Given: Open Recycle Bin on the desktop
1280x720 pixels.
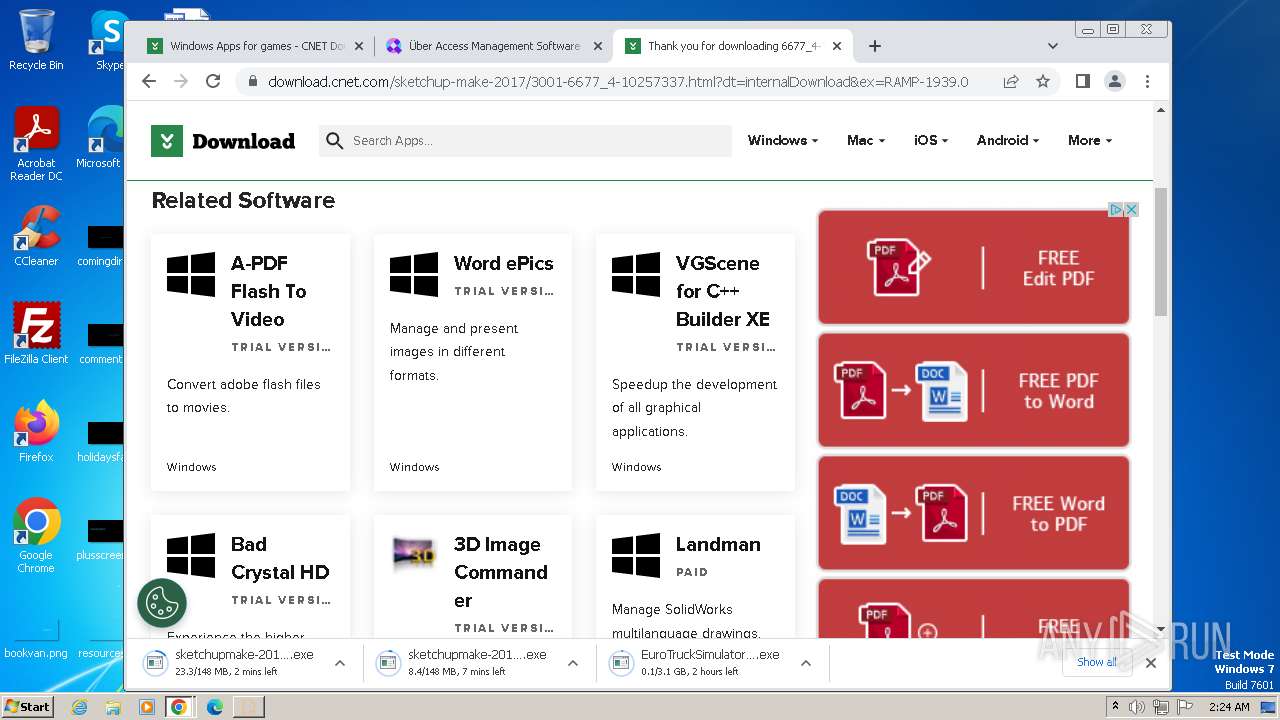Looking at the screenshot, I should point(36,40).
